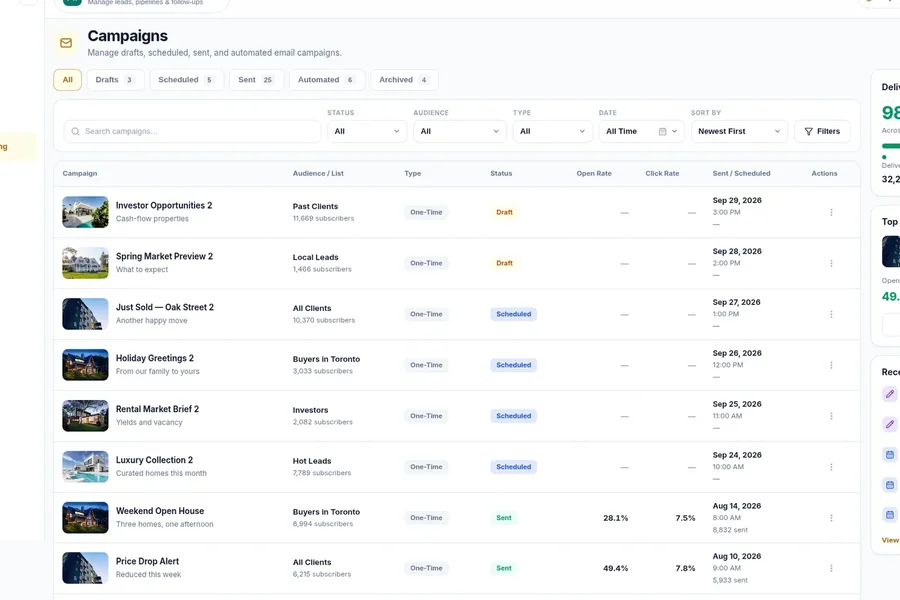Switch to the Scheduled tab
This screenshot has width=900, height=600.
click(x=186, y=80)
